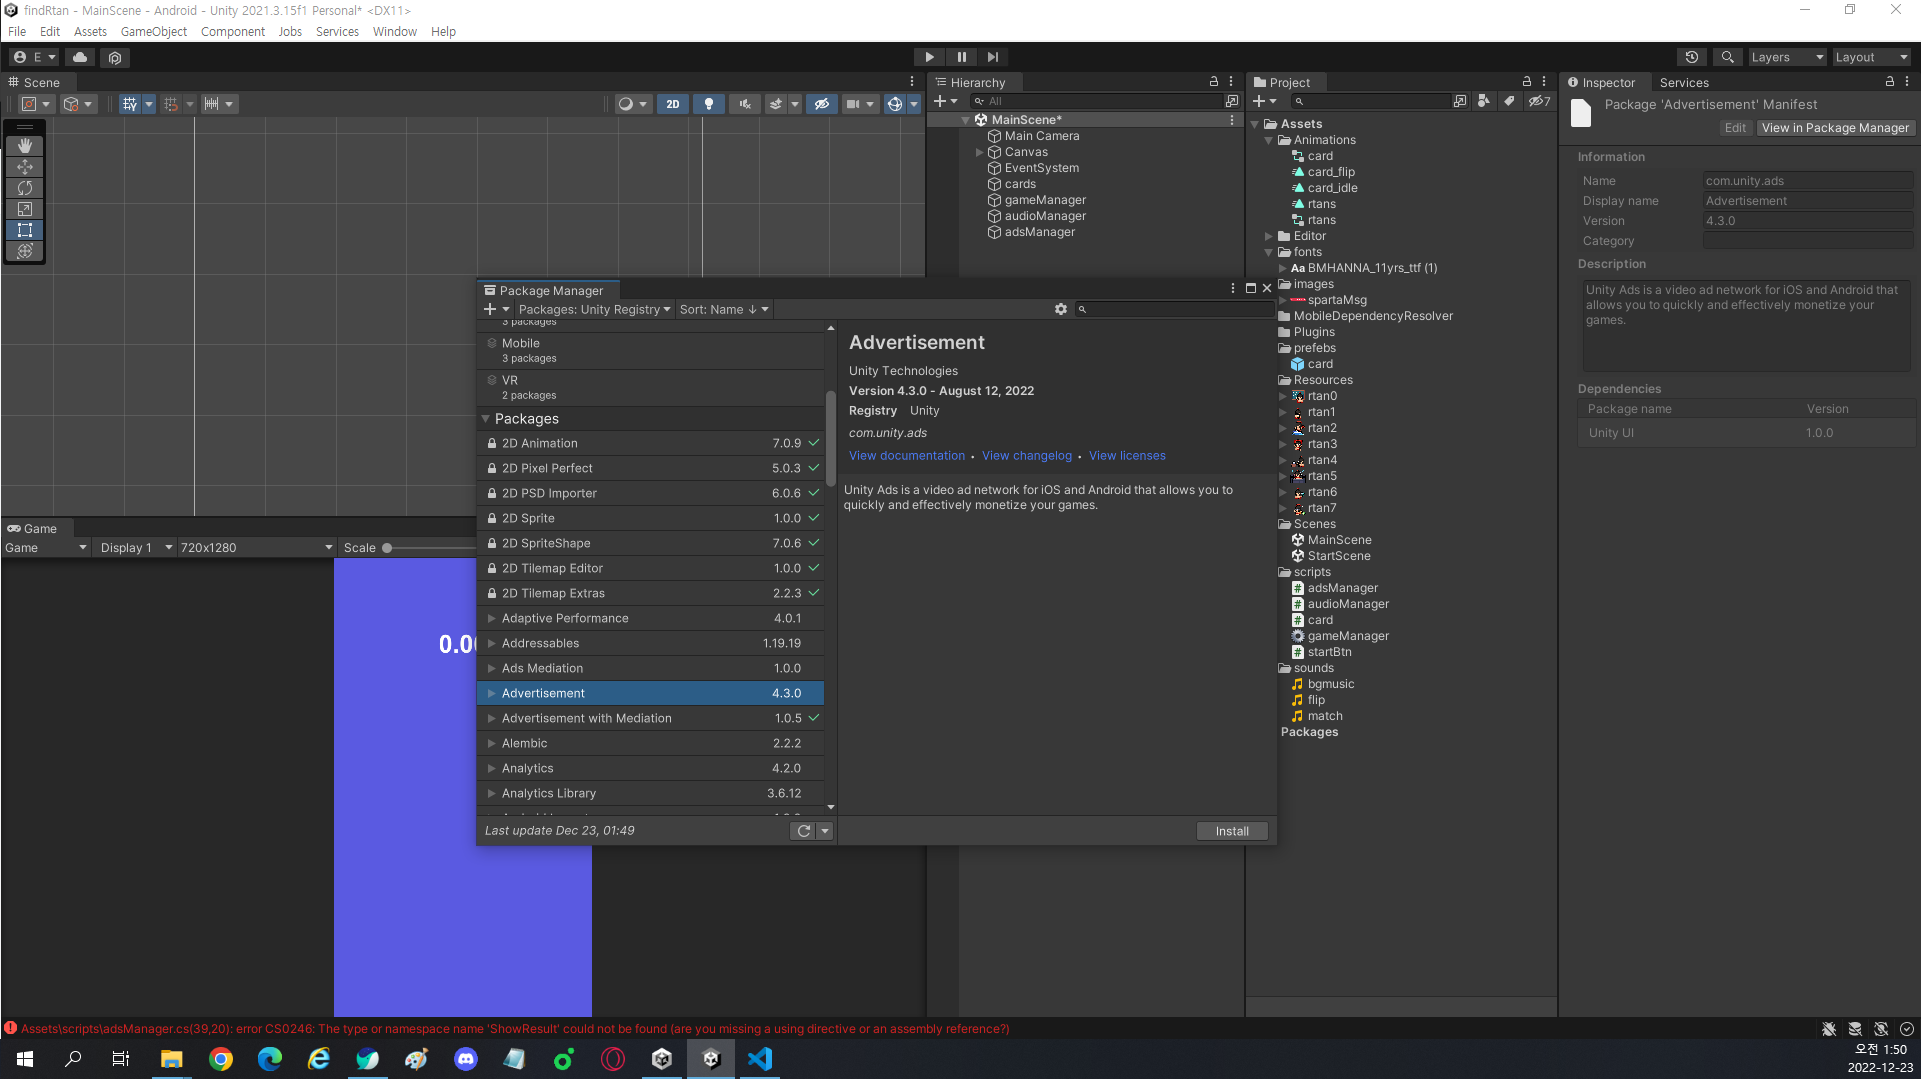Expand the Addressables package entry
Screen dimensions: 1921x1079
pos(492,643)
